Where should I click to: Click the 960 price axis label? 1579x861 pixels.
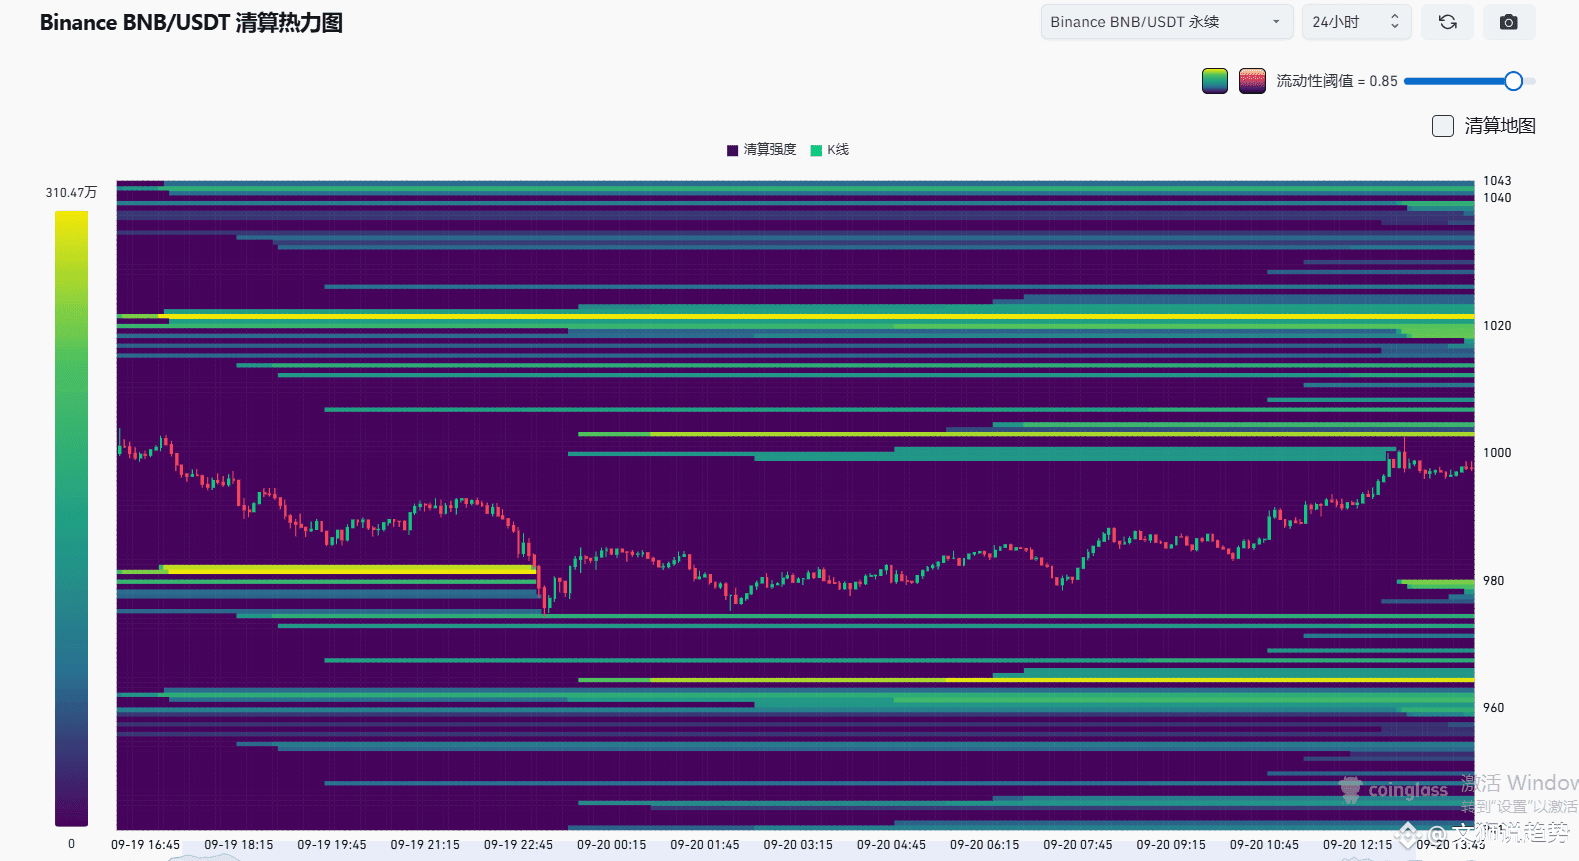pyautogui.click(x=1493, y=708)
